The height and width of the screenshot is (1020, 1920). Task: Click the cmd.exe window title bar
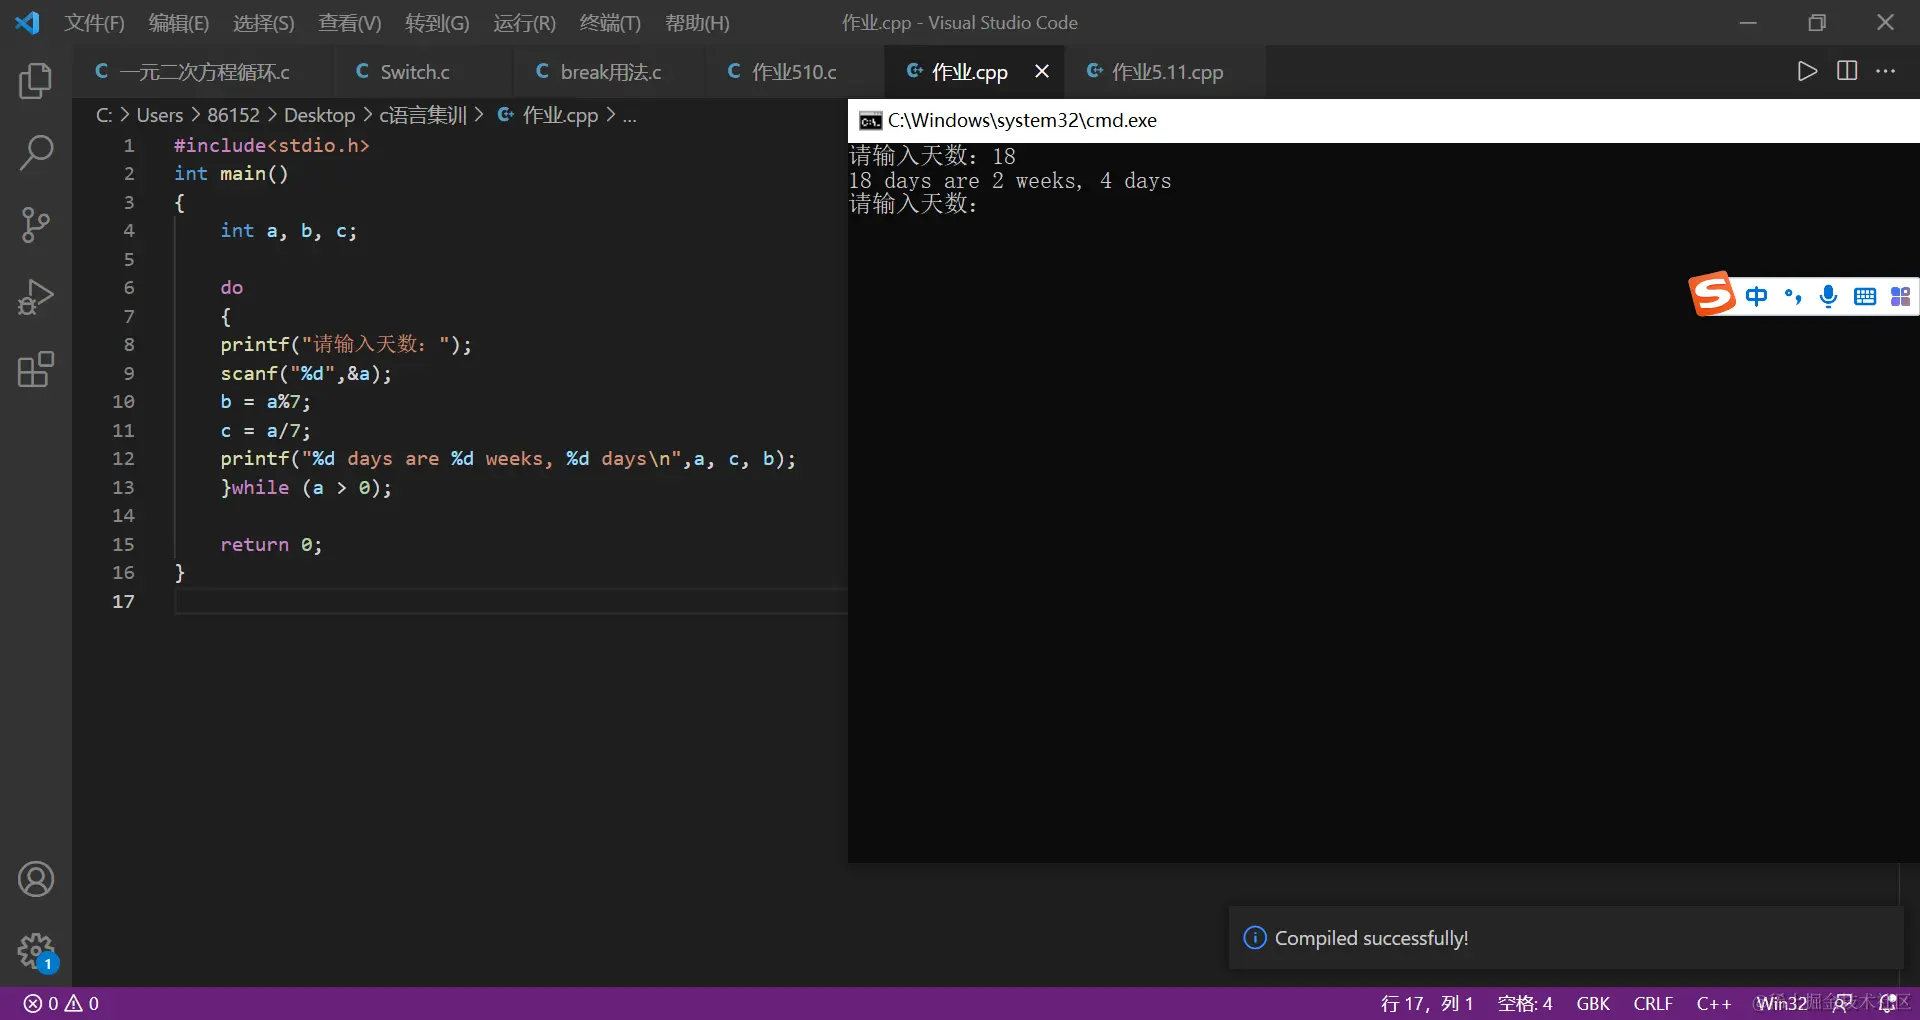click(x=1384, y=121)
